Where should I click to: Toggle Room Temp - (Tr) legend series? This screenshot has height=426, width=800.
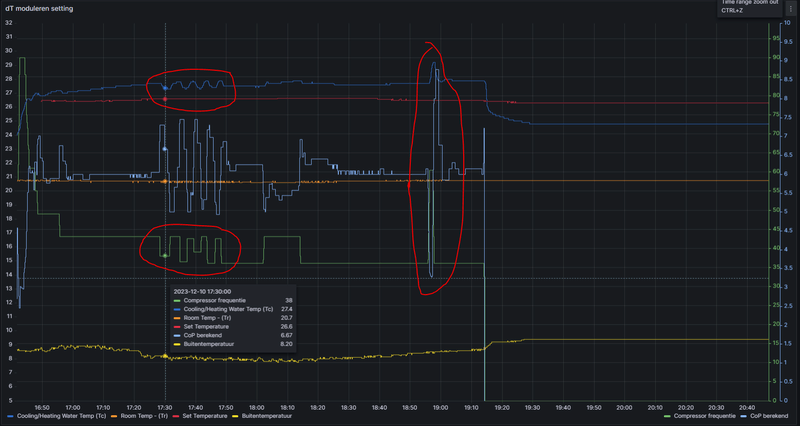pyautogui.click(x=140, y=416)
